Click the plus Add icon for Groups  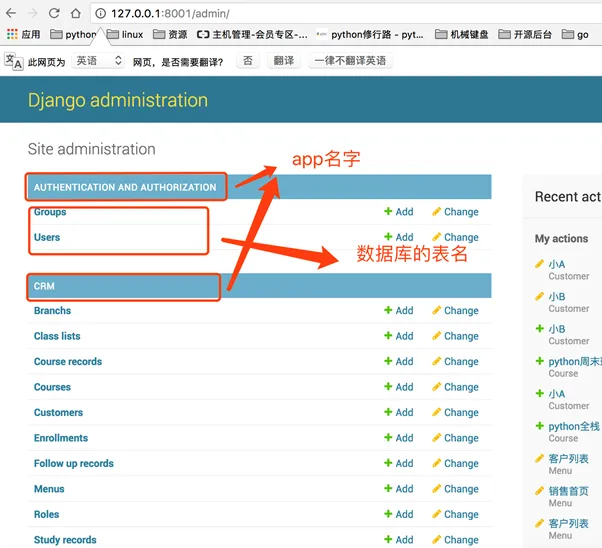coord(388,212)
